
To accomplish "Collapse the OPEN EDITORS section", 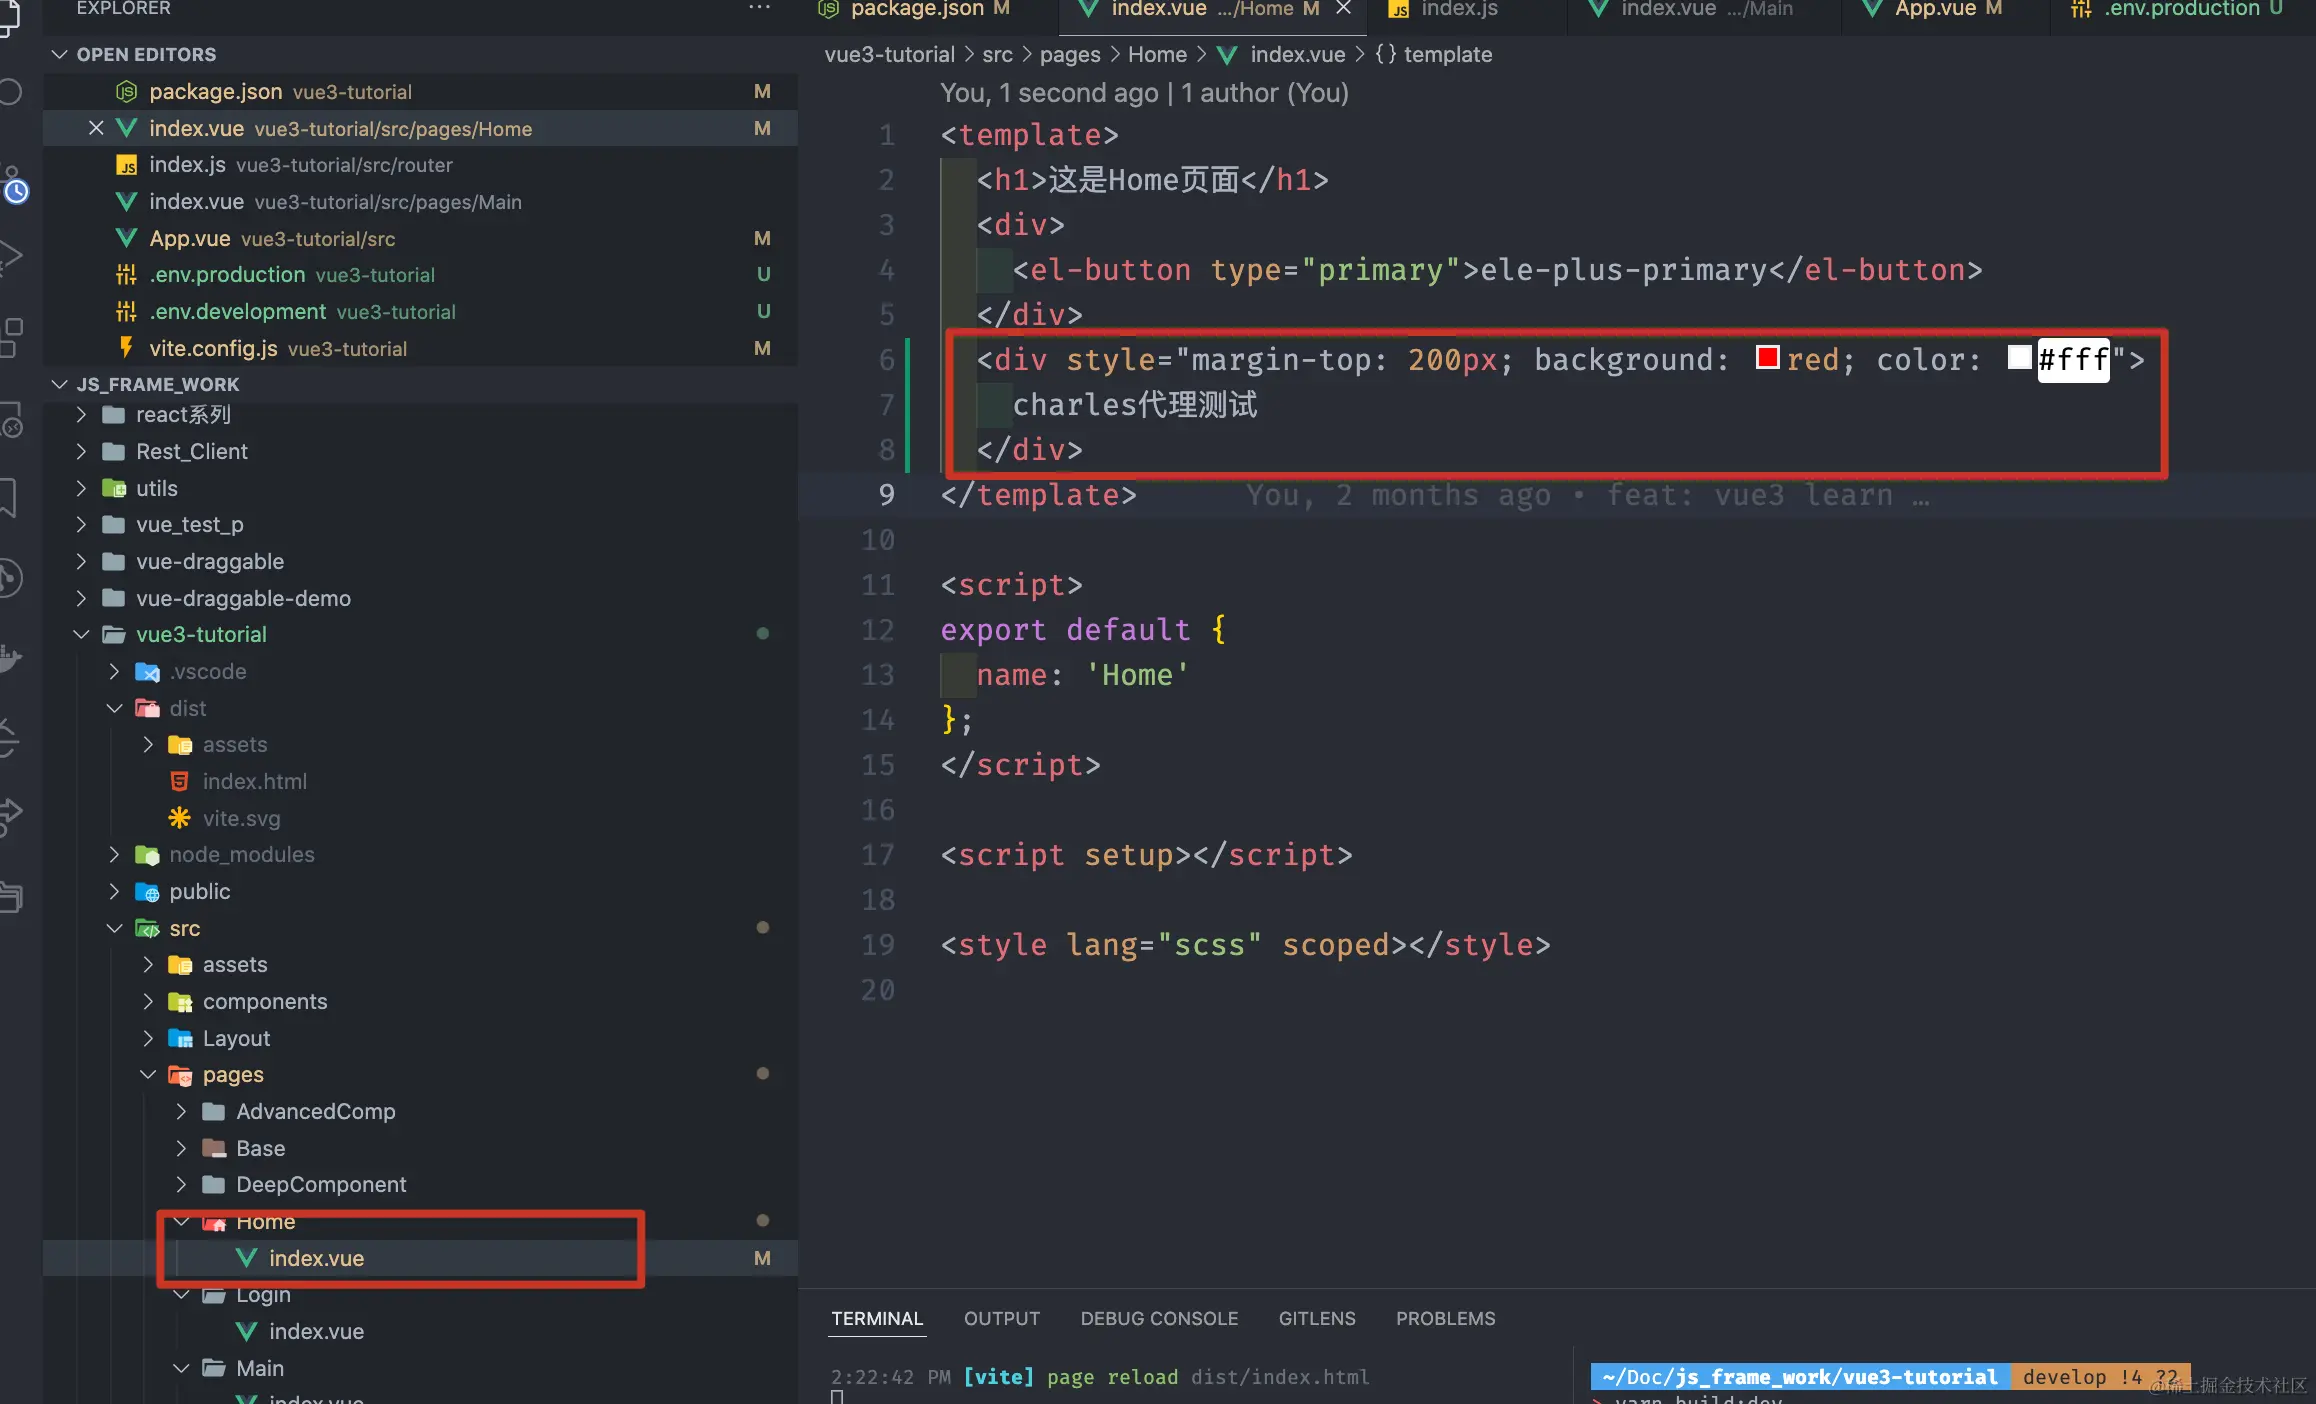I will point(60,54).
